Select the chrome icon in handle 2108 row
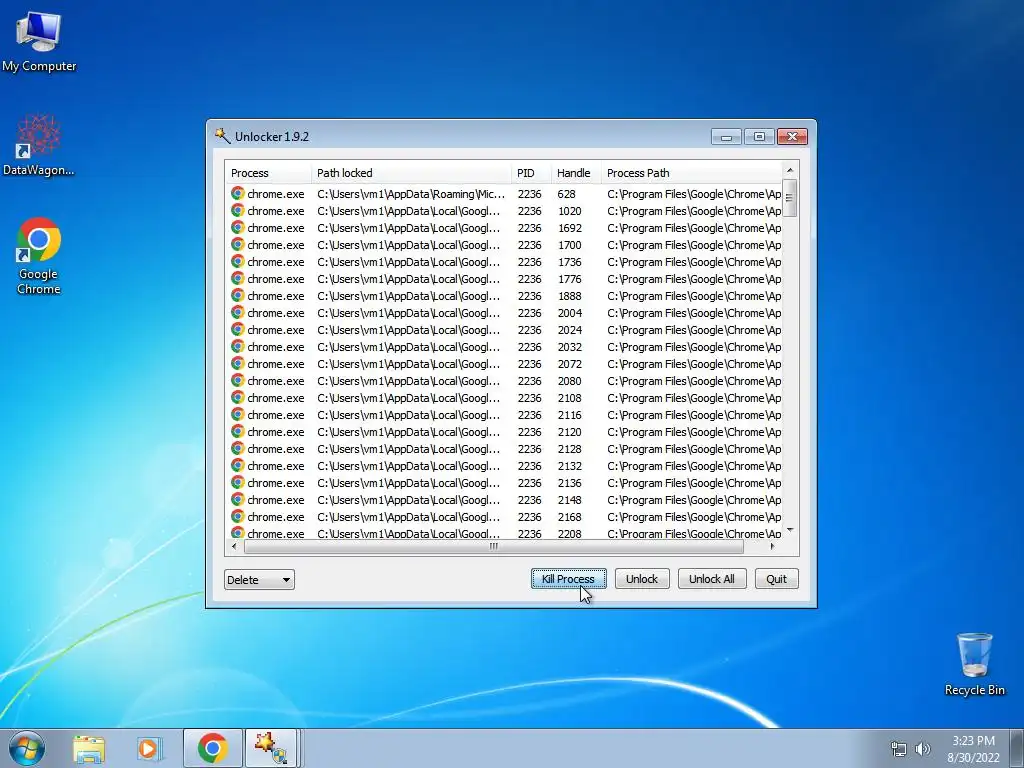 point(238,397)
